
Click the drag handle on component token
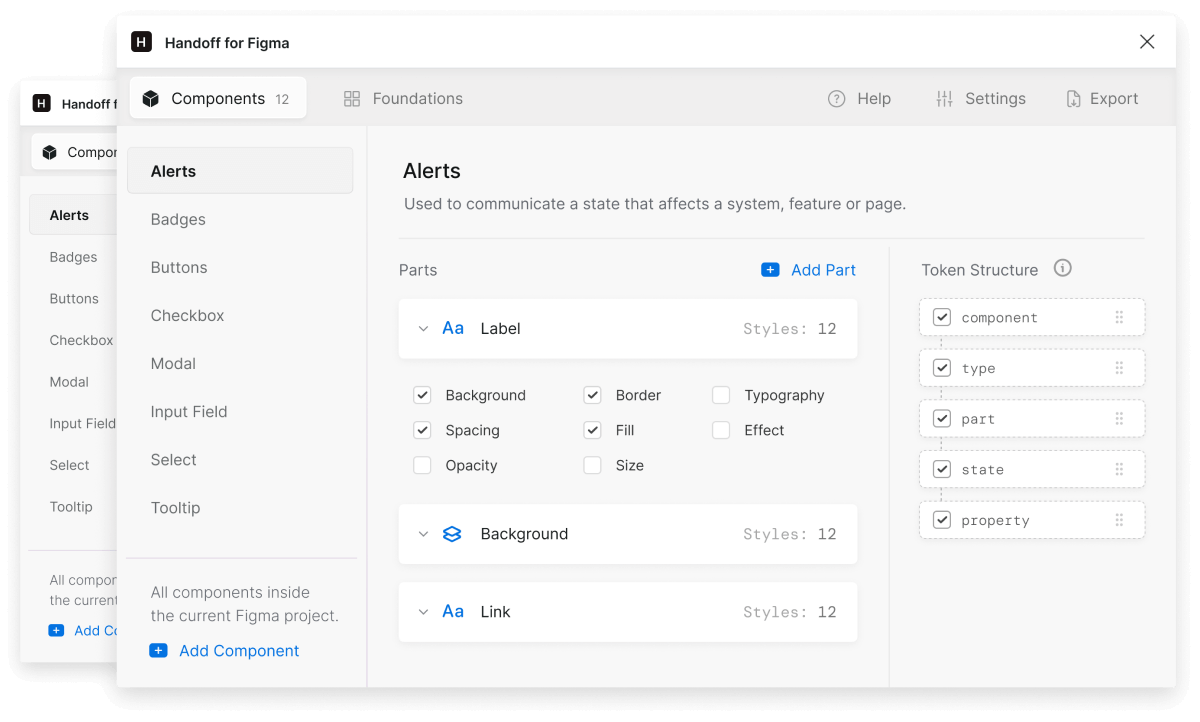point(1119,318)
